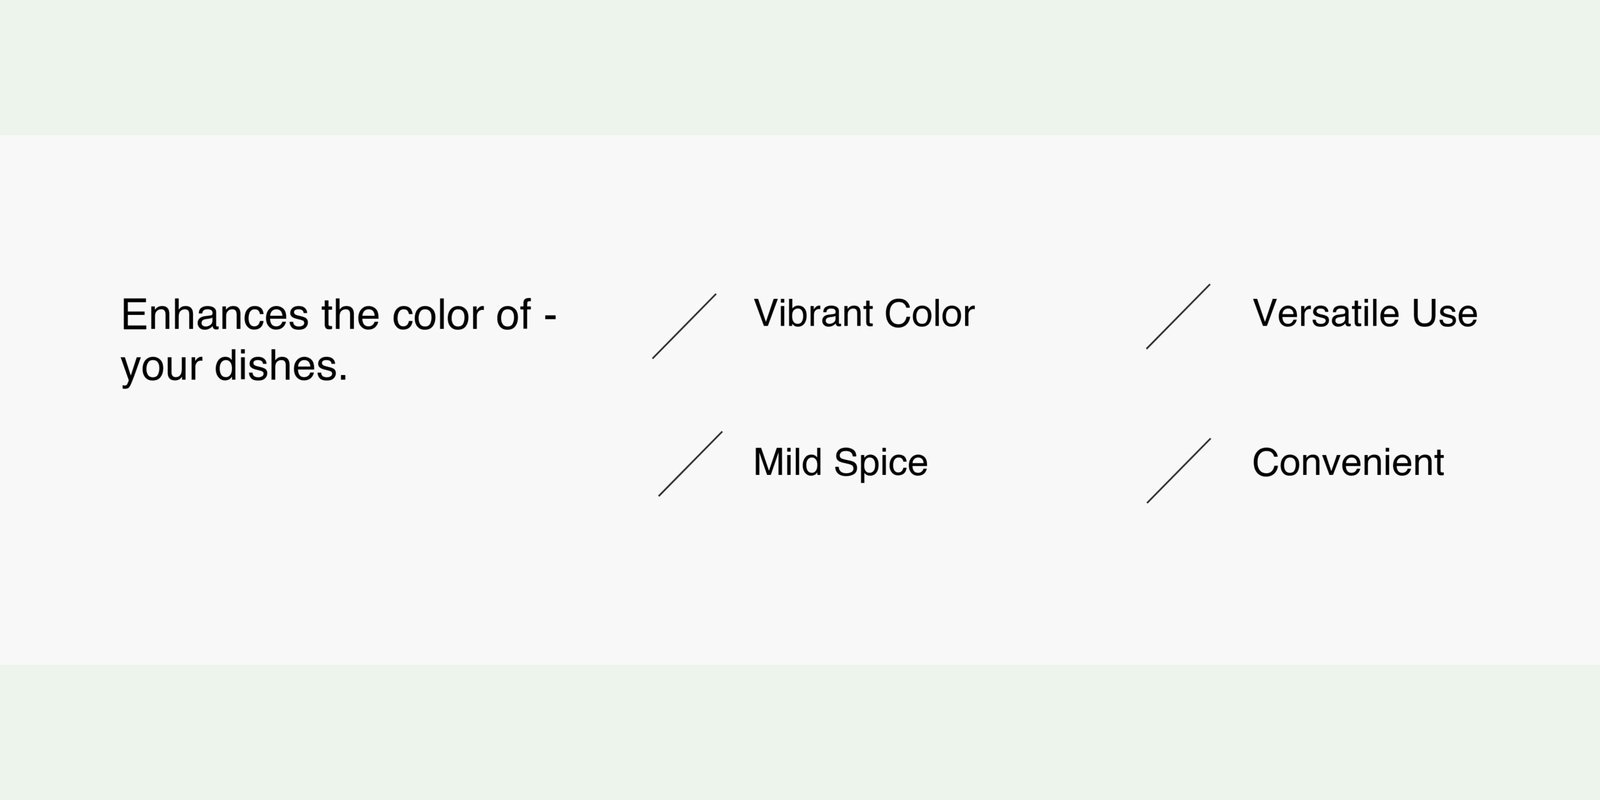Click the word "Use" in the features
This screenshot has height=800, width=1600.
point(1444,314)
